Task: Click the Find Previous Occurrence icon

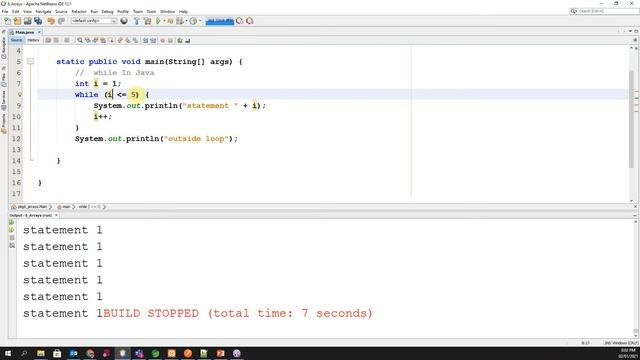Action: tap(87, 40)
